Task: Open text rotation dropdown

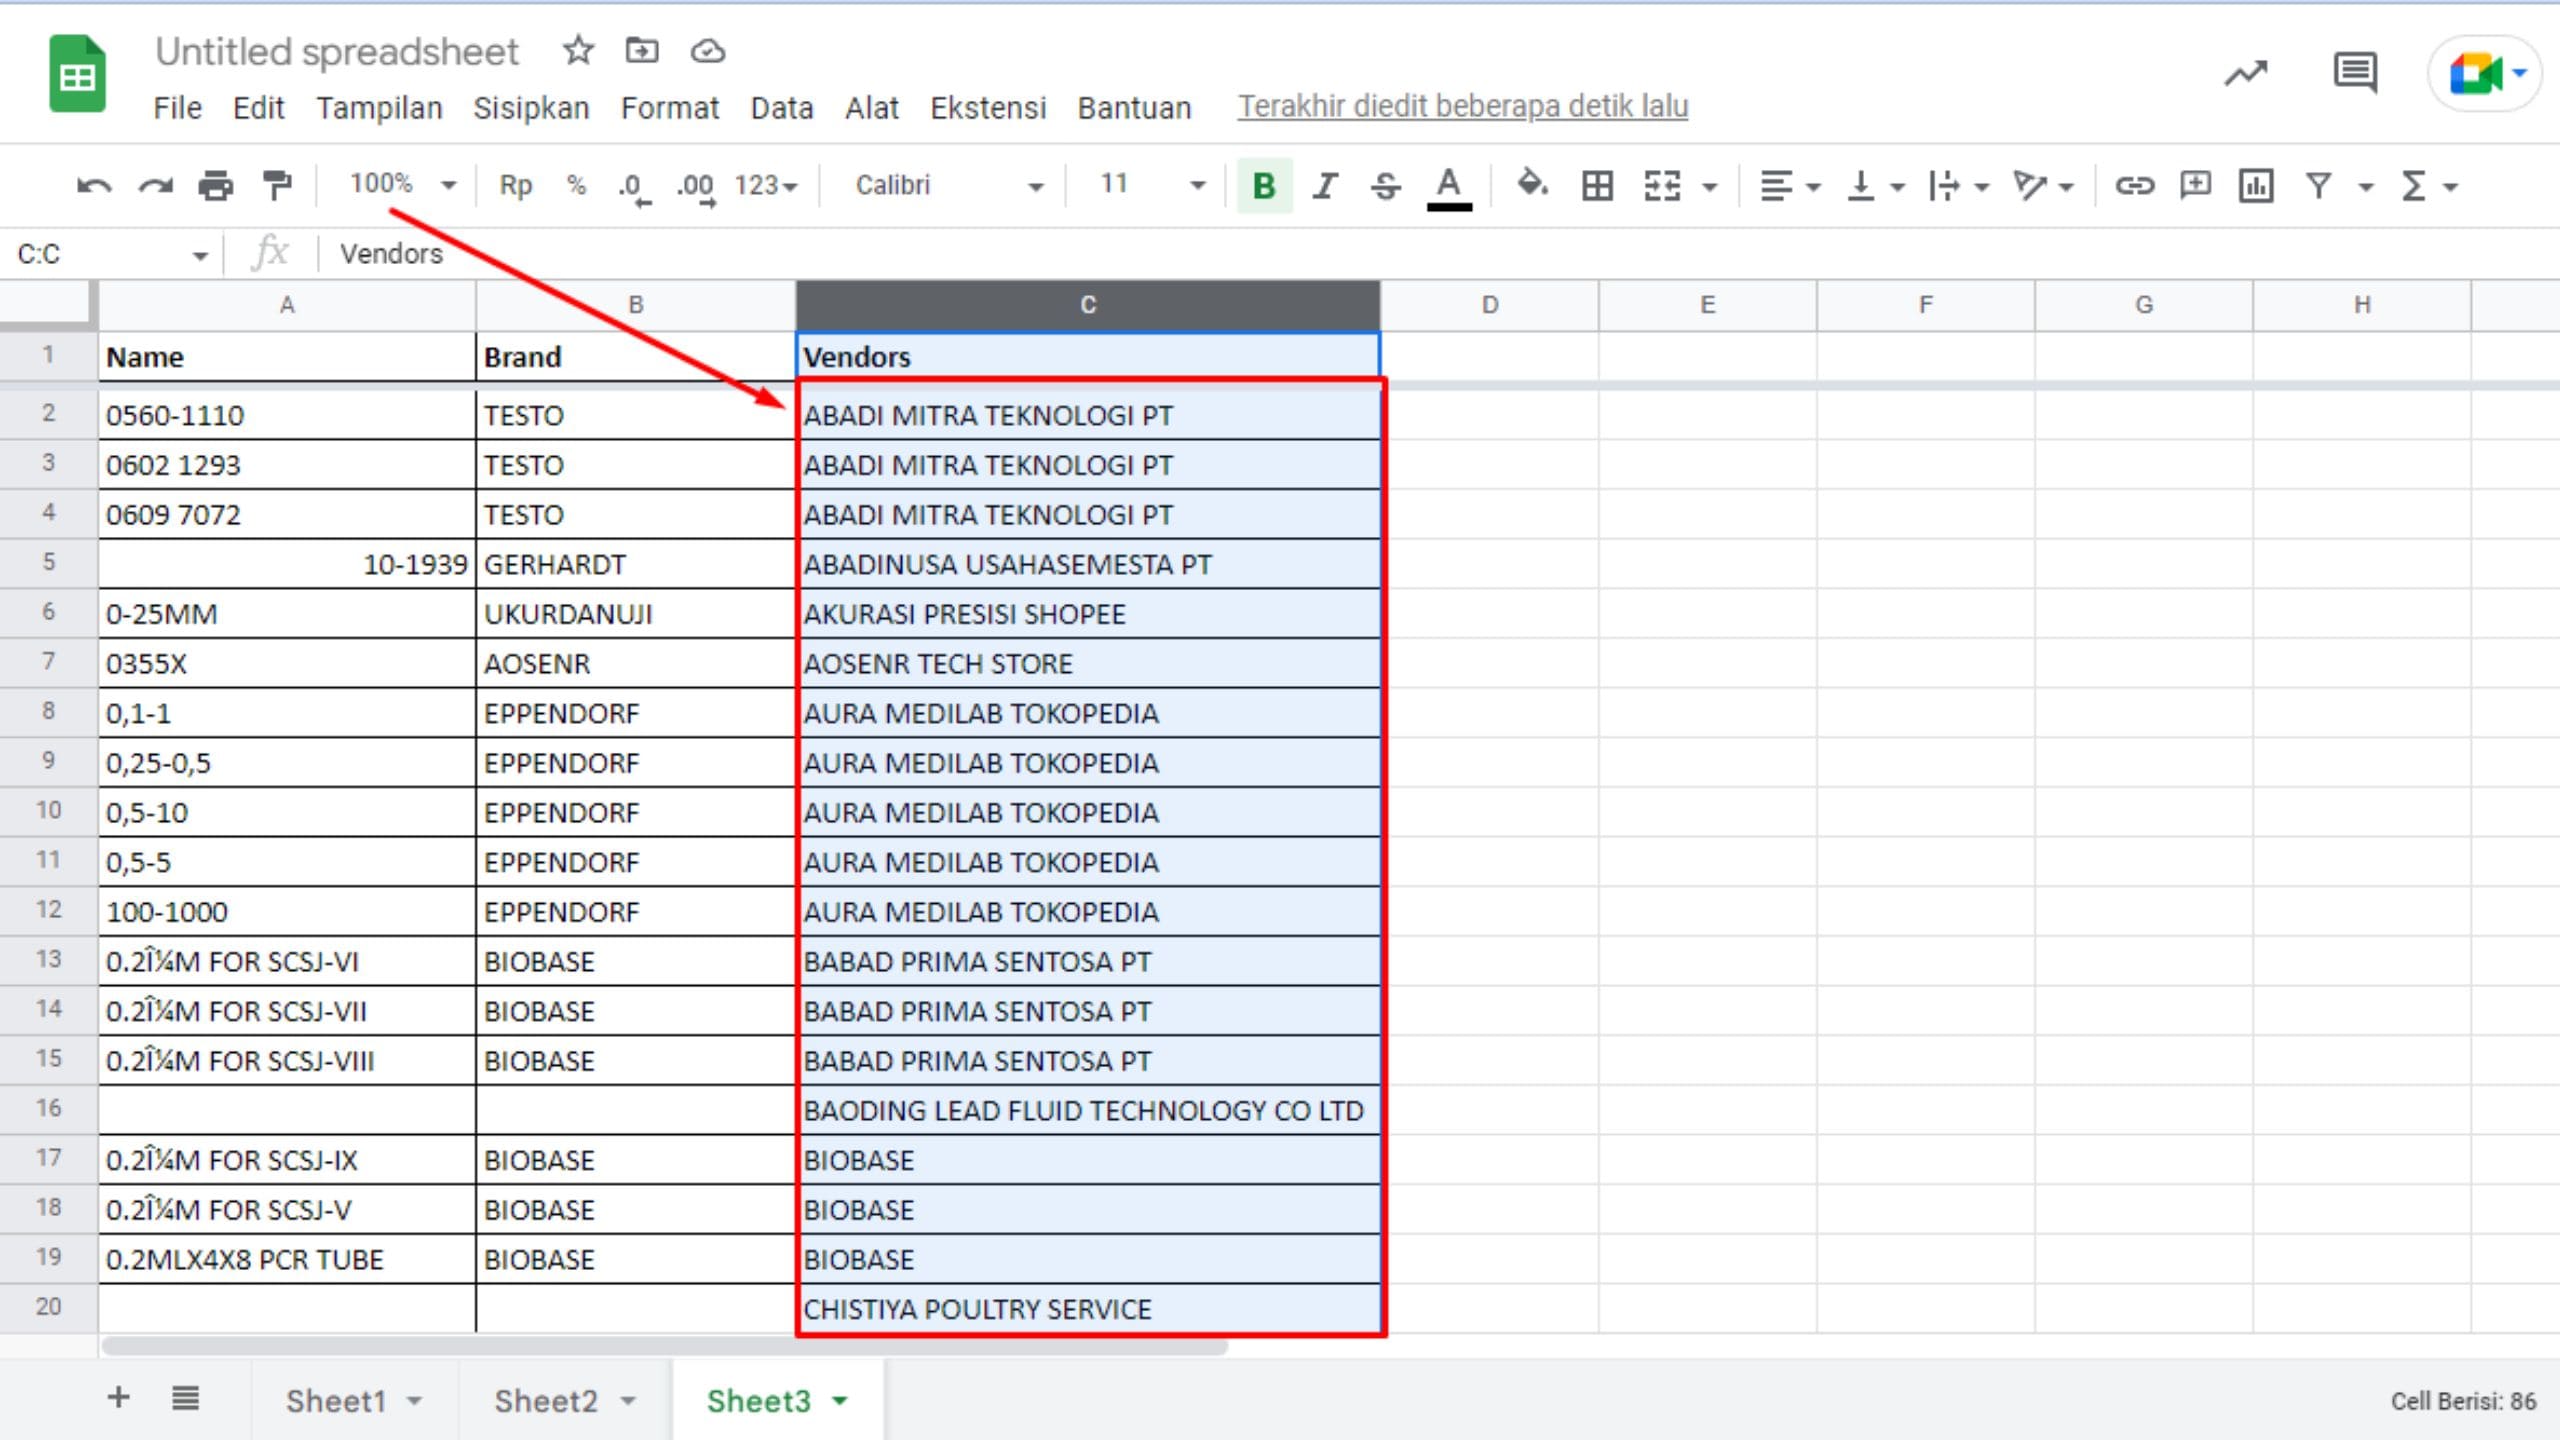Action: (2044, 186)
